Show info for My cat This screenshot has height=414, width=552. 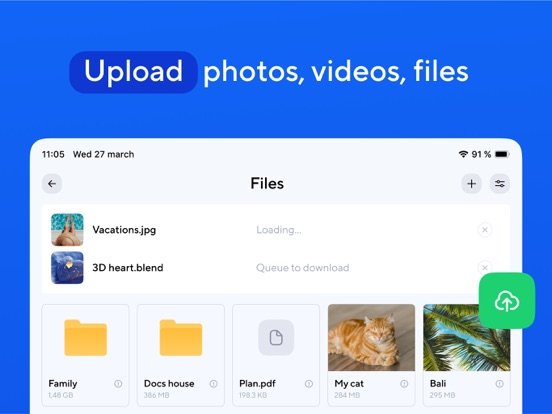point(404,384)
